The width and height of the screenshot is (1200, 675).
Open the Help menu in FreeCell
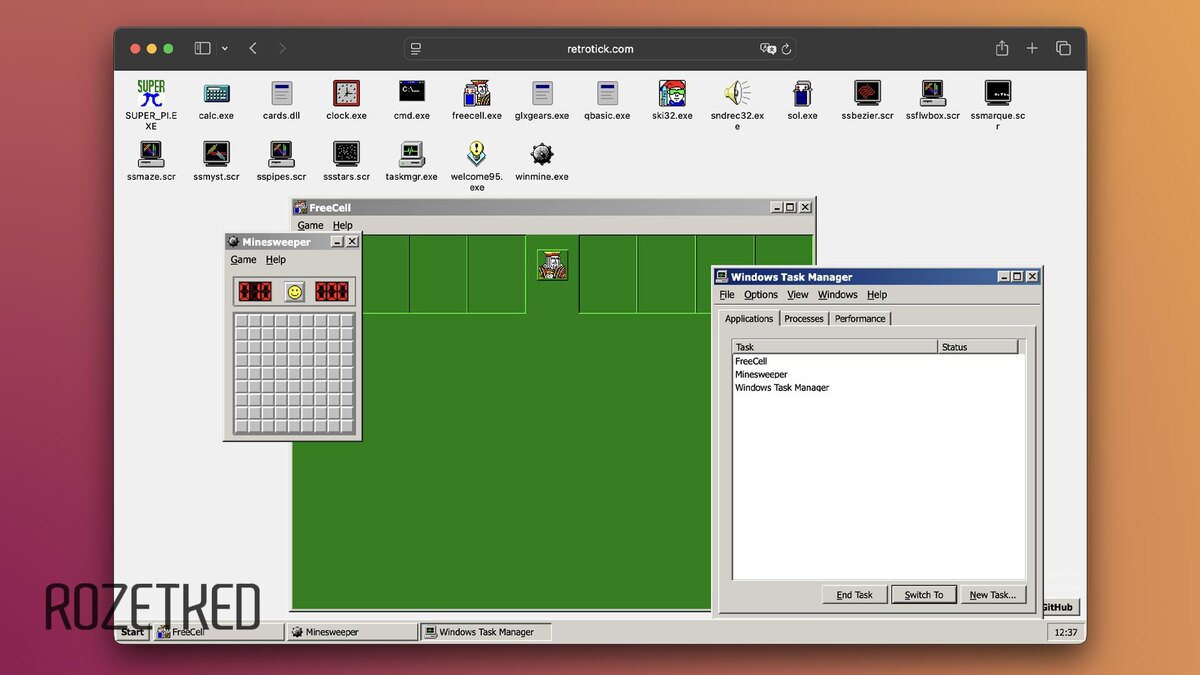pyautogui.click(x=342, y=226)
